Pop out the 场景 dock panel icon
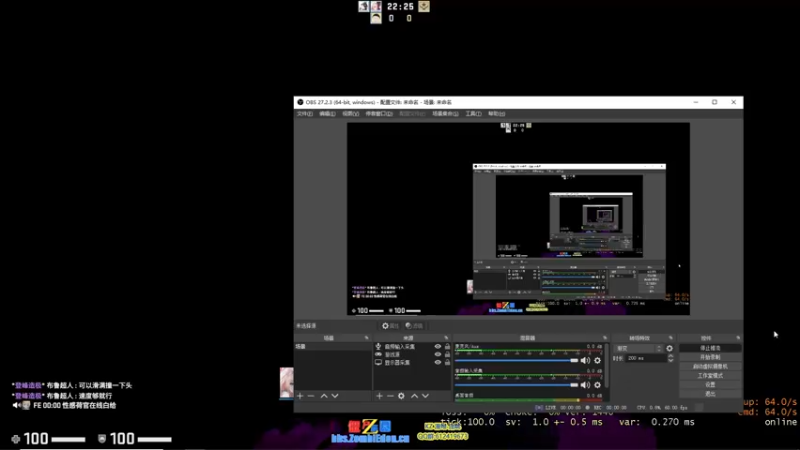The image size is (800, 450). tap(366, 338)
